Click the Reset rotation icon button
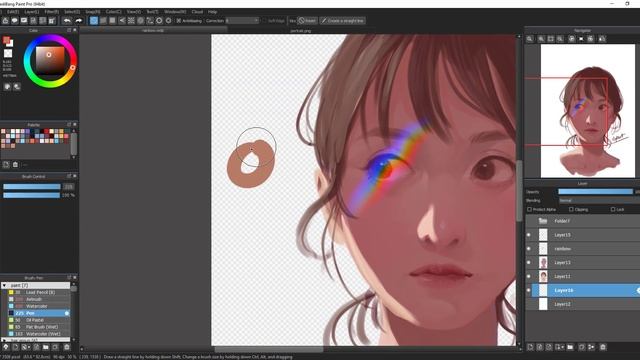 click(581, 39)
